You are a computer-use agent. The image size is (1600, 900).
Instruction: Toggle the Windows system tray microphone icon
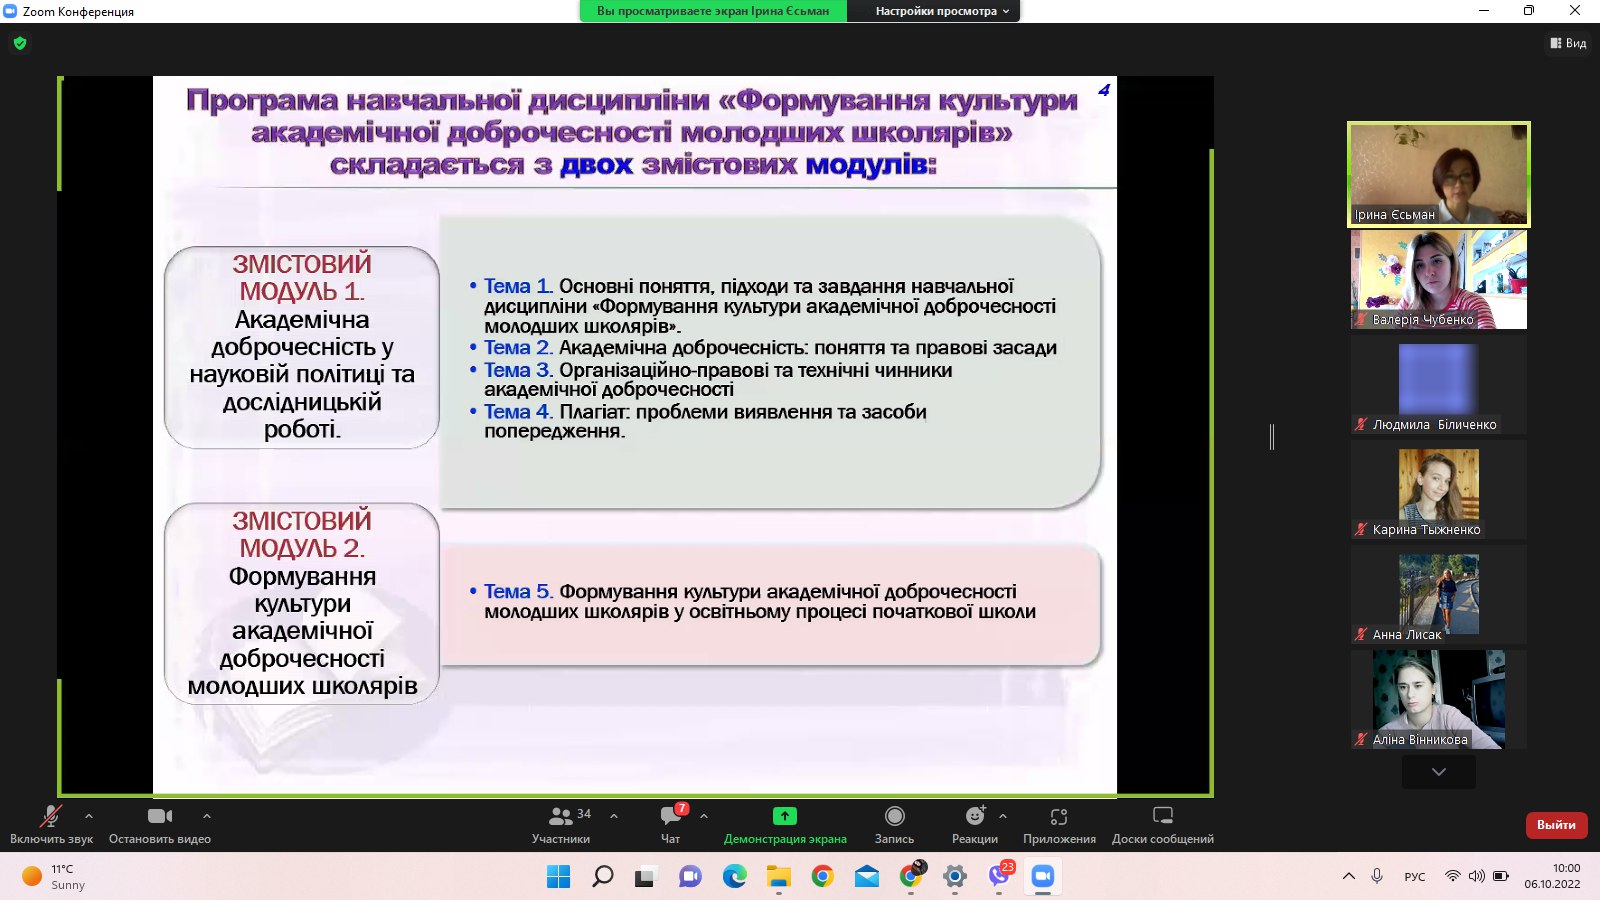(x=1377, y=876)
